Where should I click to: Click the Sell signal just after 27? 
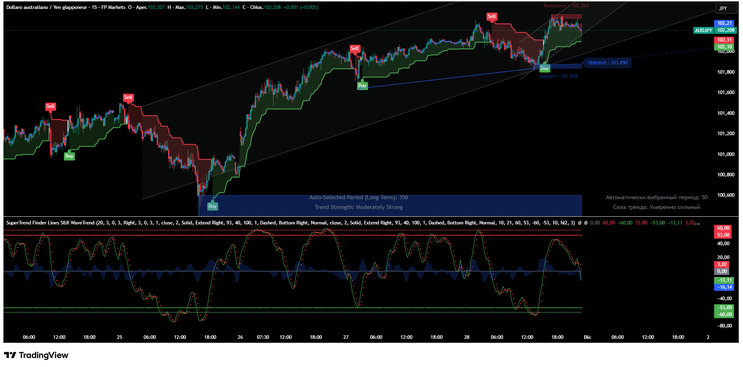coord(354,48)
